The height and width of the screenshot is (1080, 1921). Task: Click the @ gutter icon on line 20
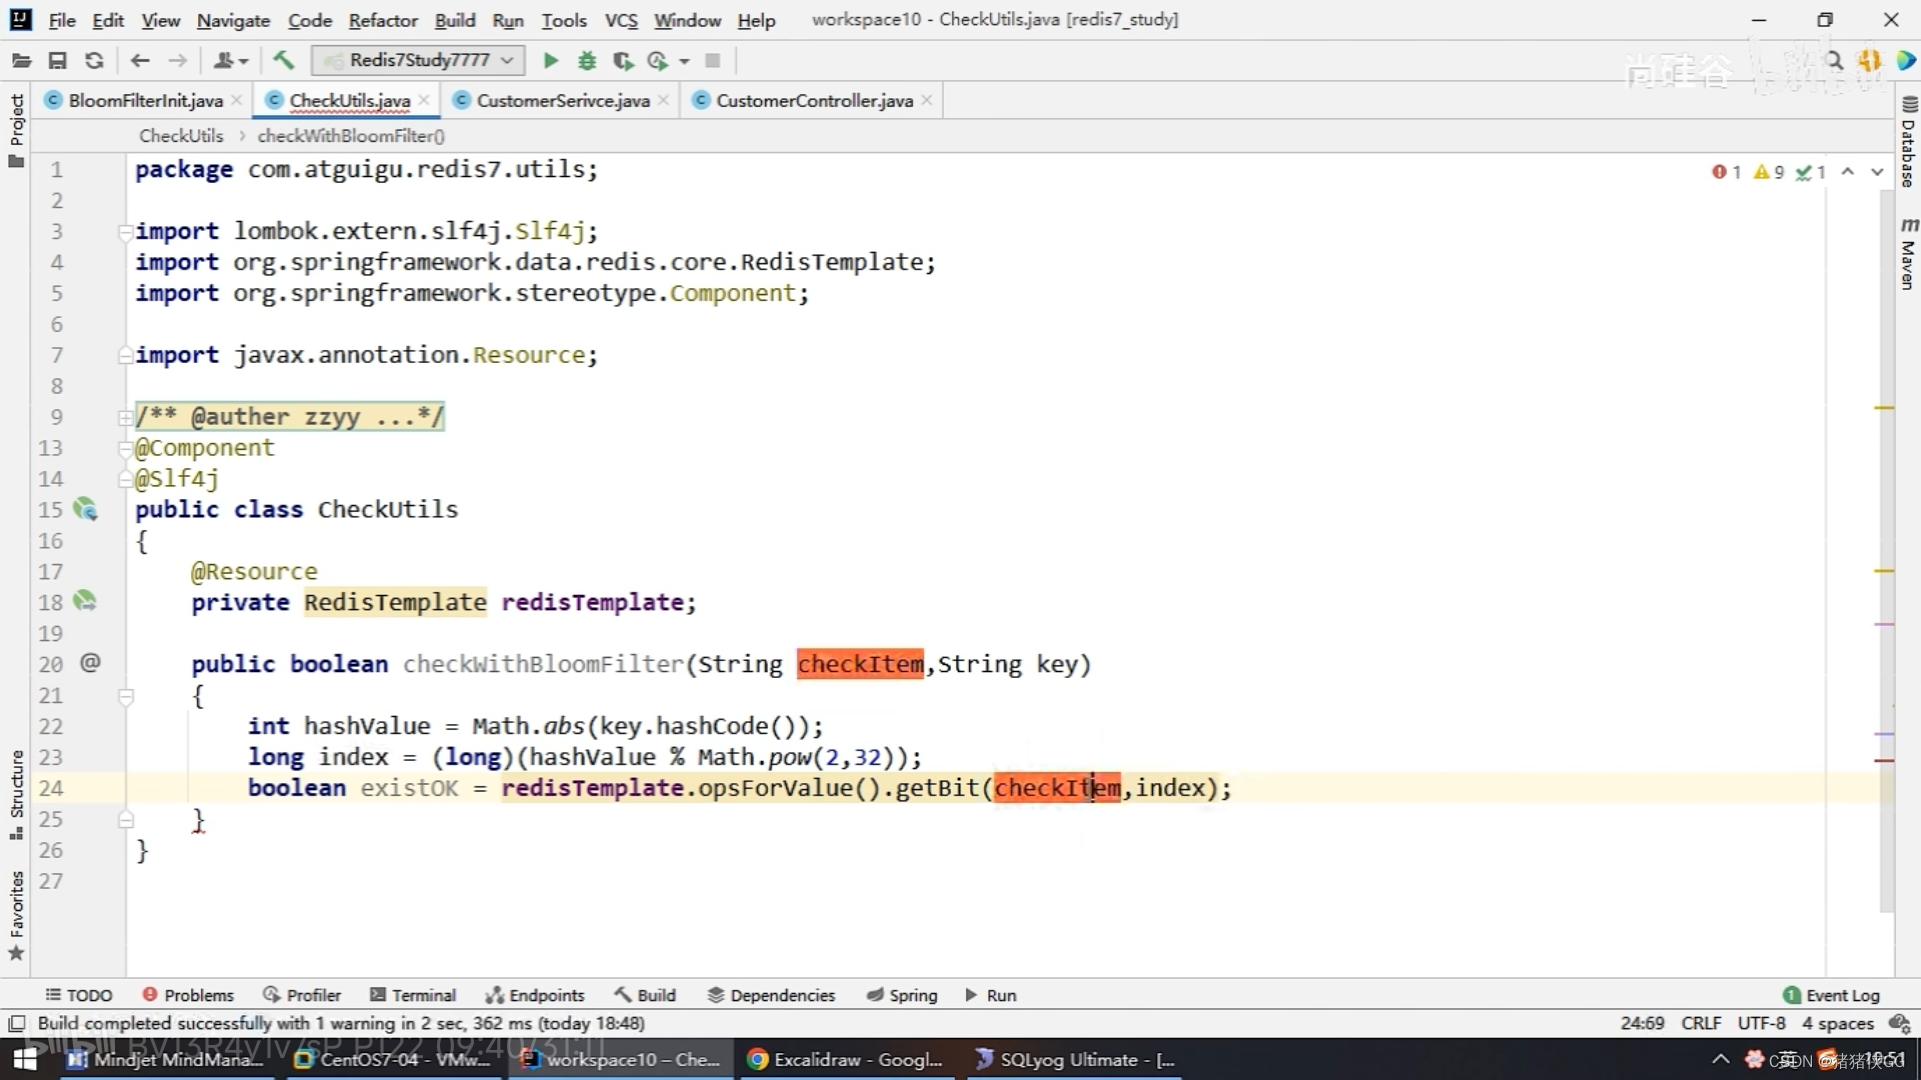(x=90, y=662)
